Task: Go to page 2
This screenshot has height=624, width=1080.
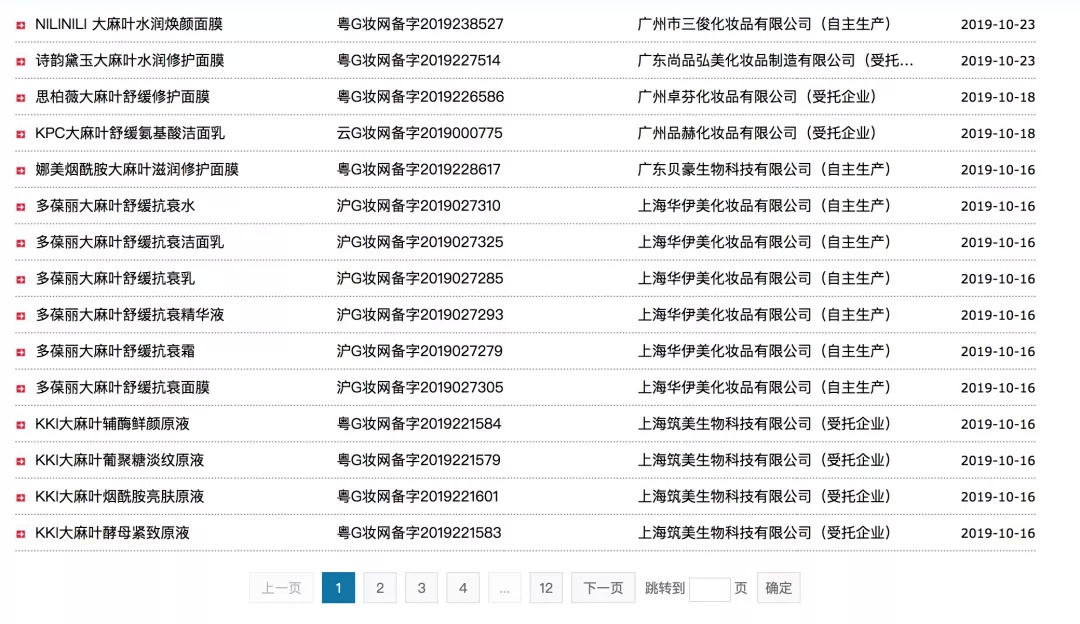Action: (x=380, y=588)
